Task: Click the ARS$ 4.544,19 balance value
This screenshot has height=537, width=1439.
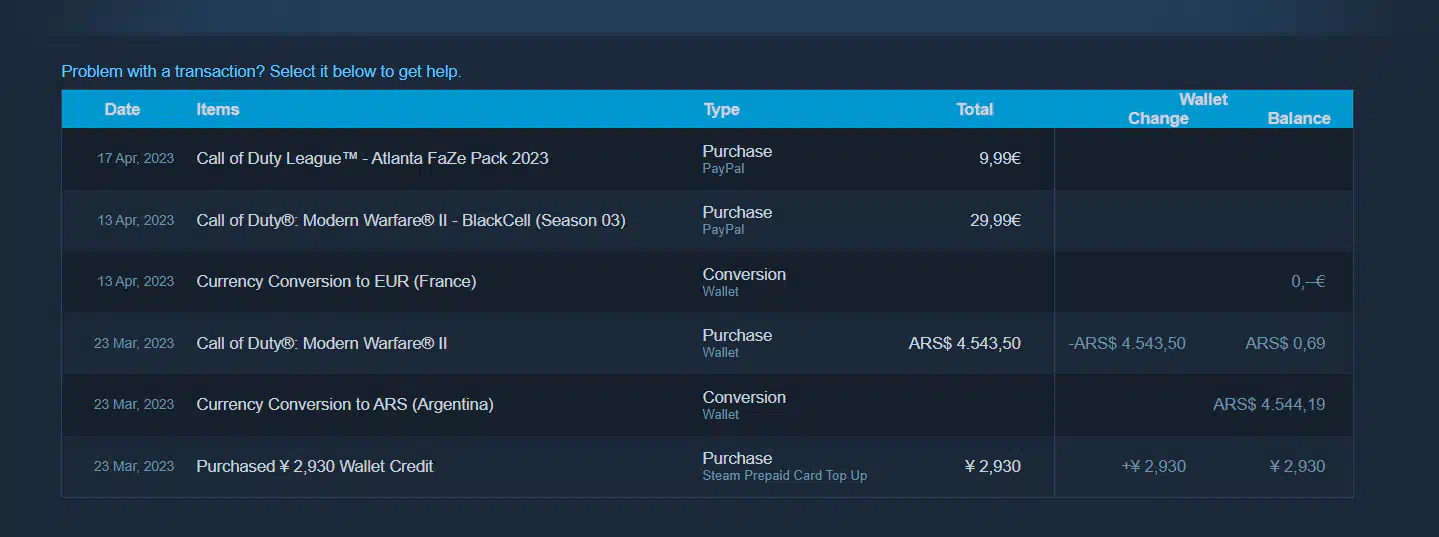Action: coord(1269,405)
